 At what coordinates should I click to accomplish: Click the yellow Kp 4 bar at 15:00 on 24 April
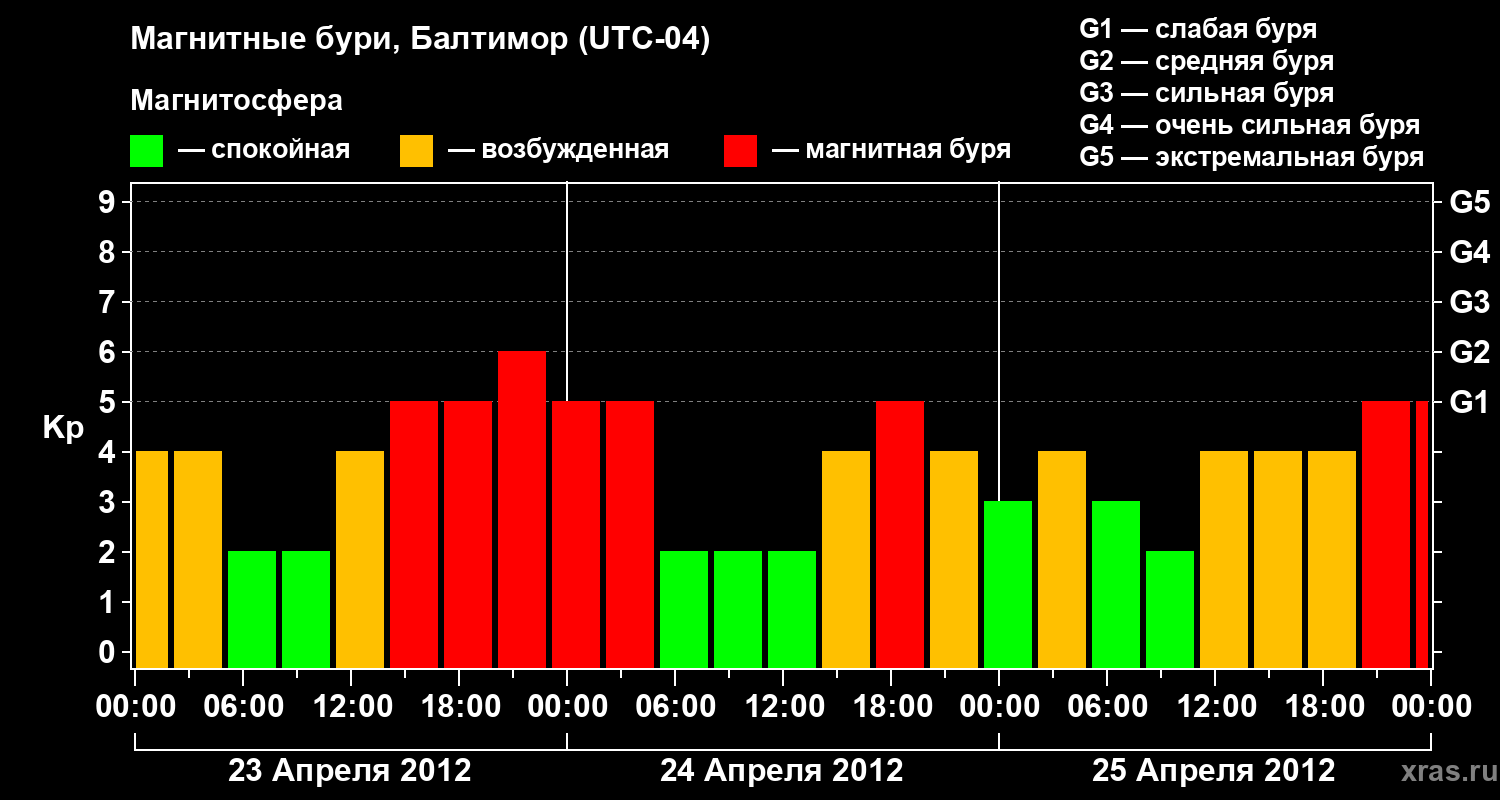click(846, 559)
